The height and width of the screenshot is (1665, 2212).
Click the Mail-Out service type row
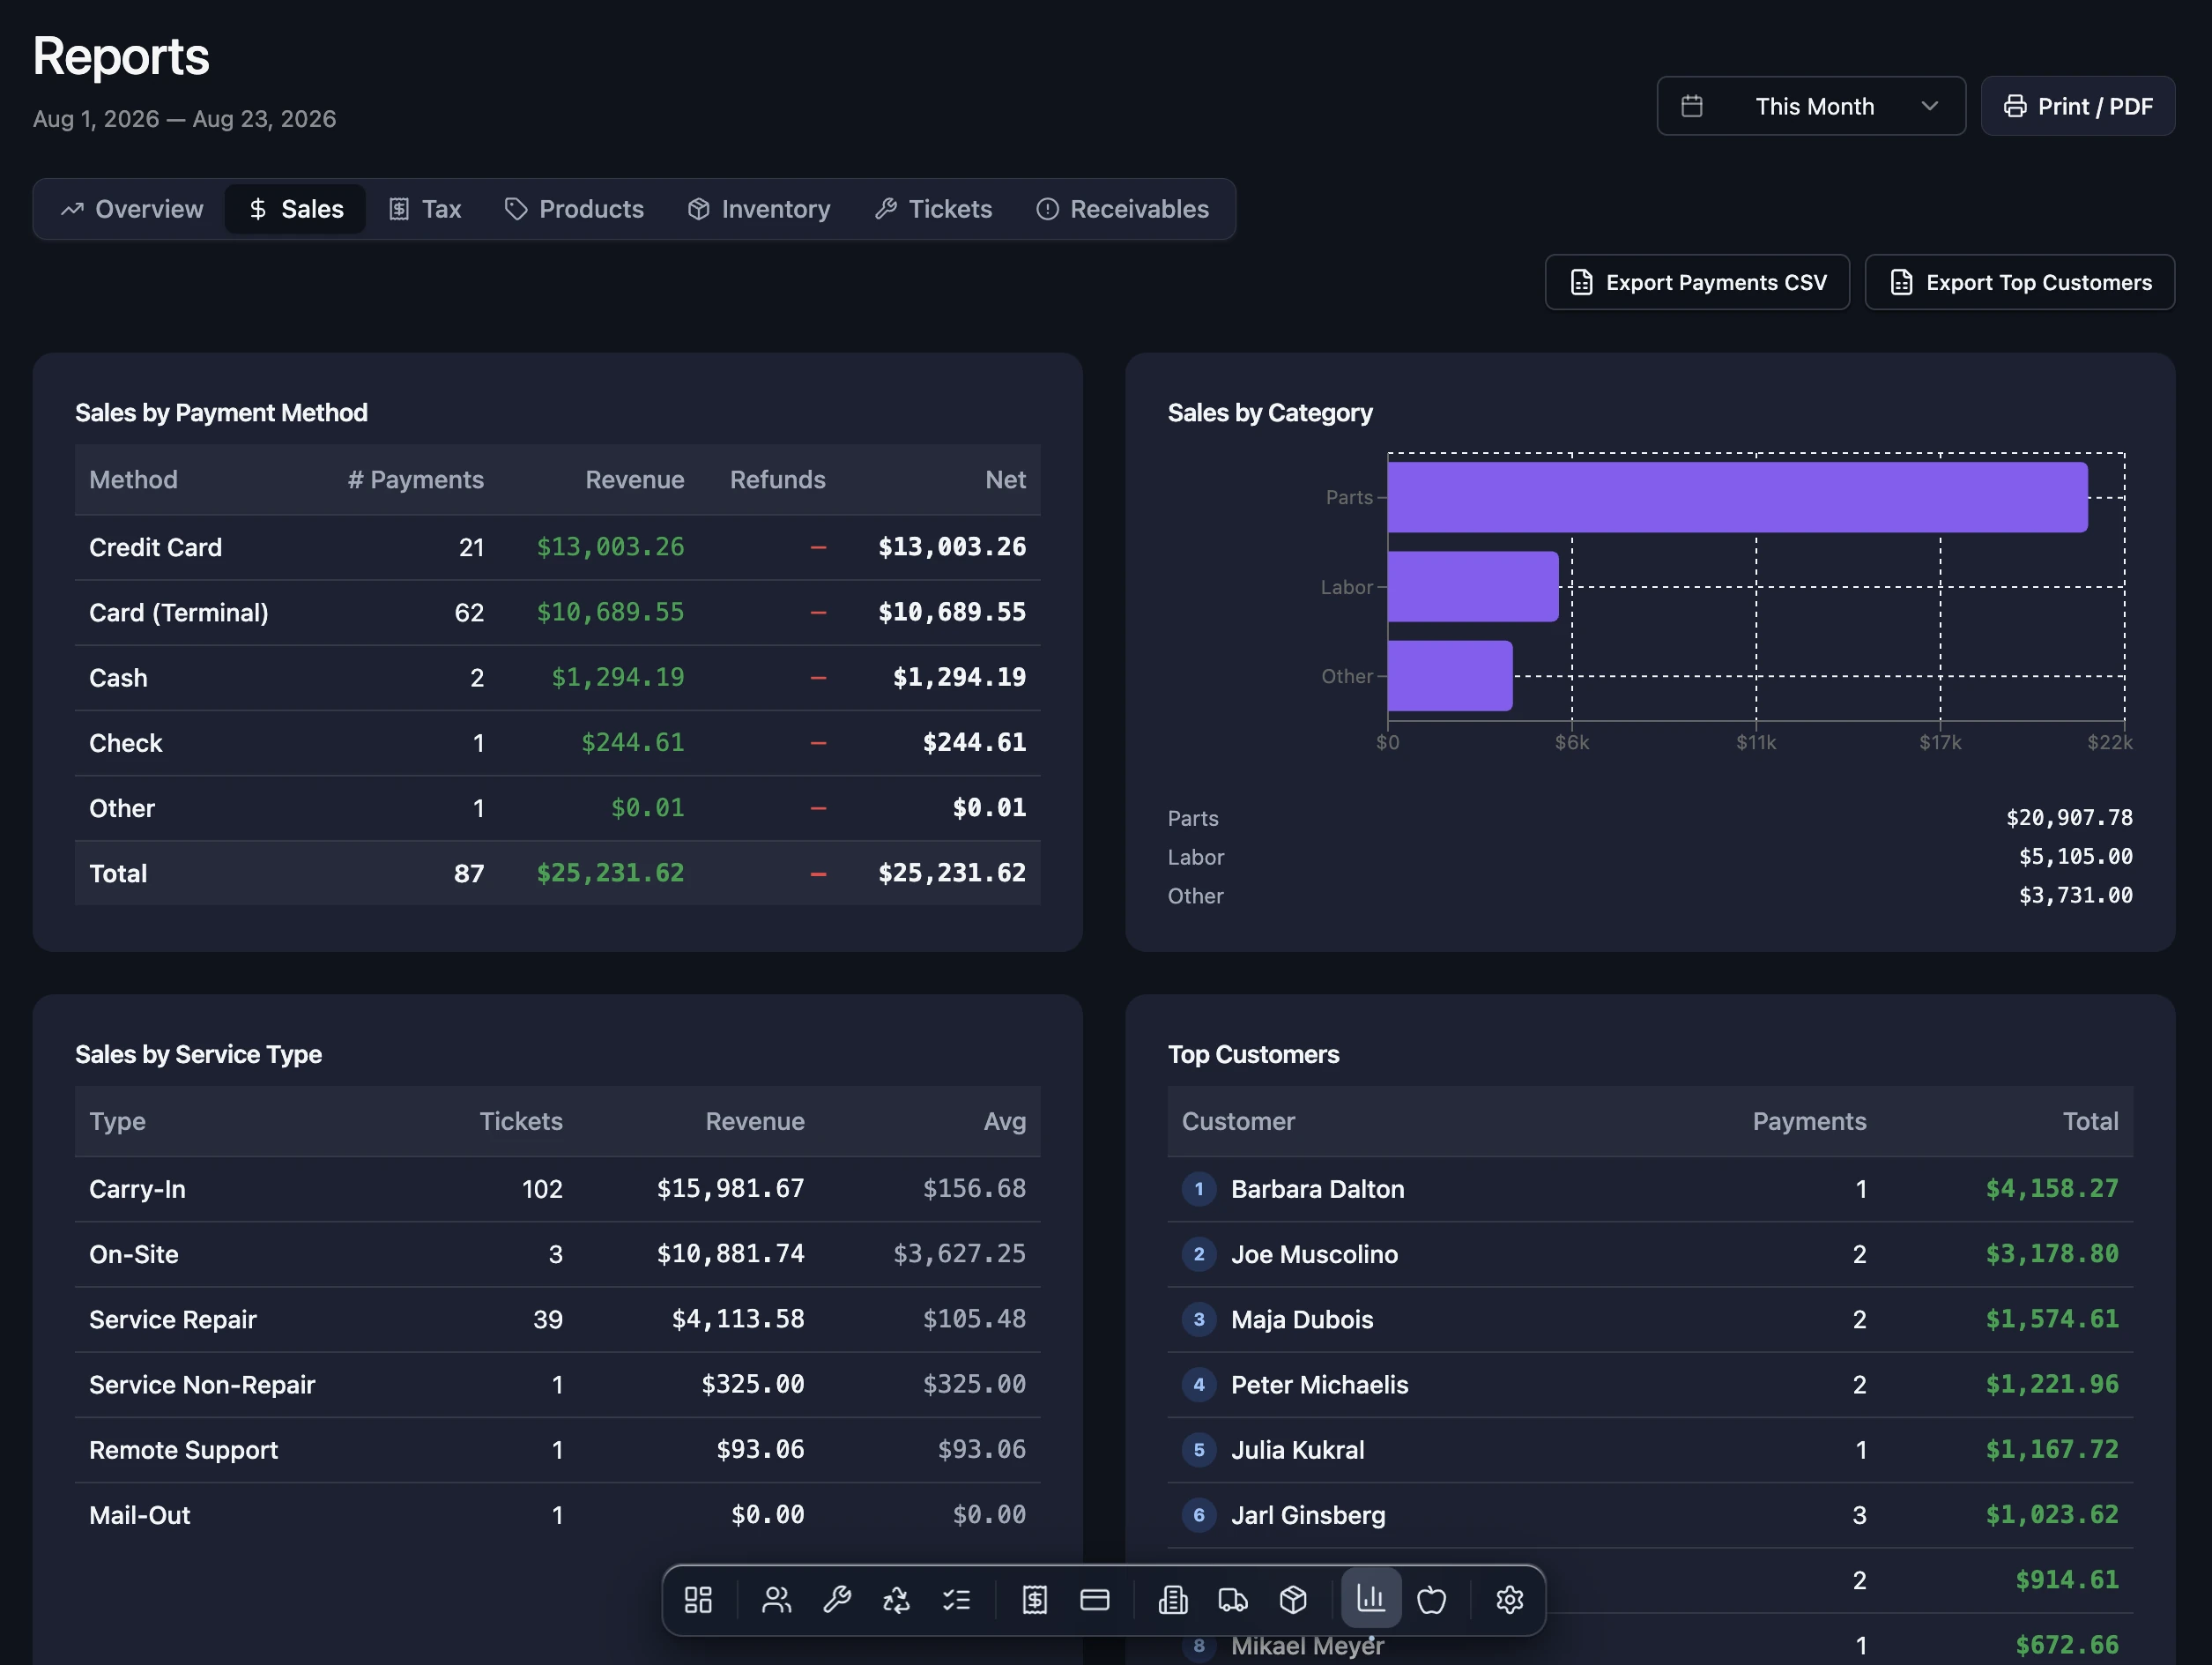pyautogui.click(x=558, y=1515)
